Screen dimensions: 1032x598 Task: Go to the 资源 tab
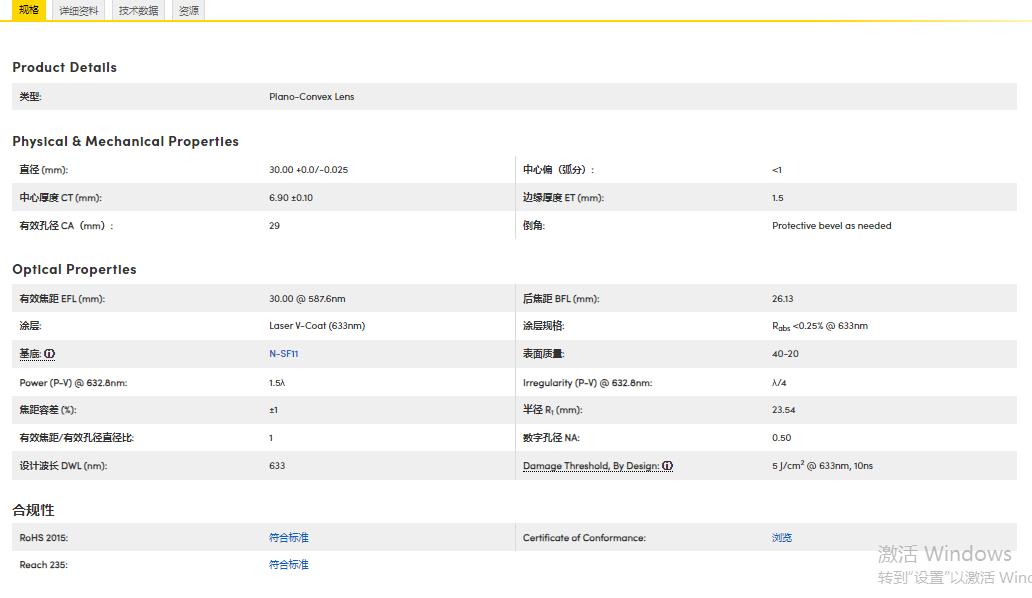(188, 11)
